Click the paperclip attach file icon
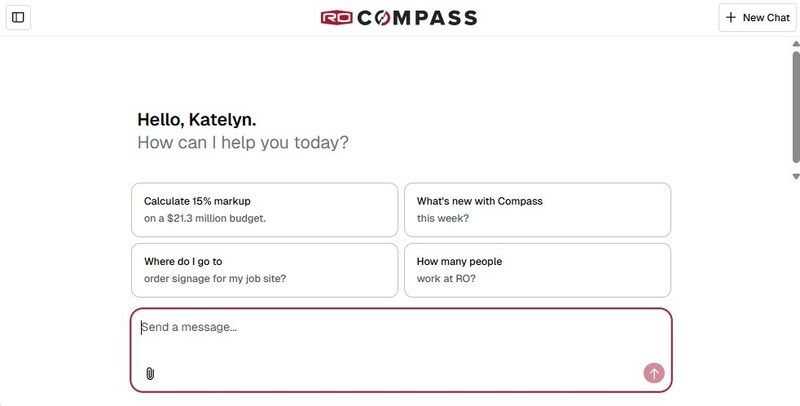Viewport: 800px width, 406px height. 150,373
